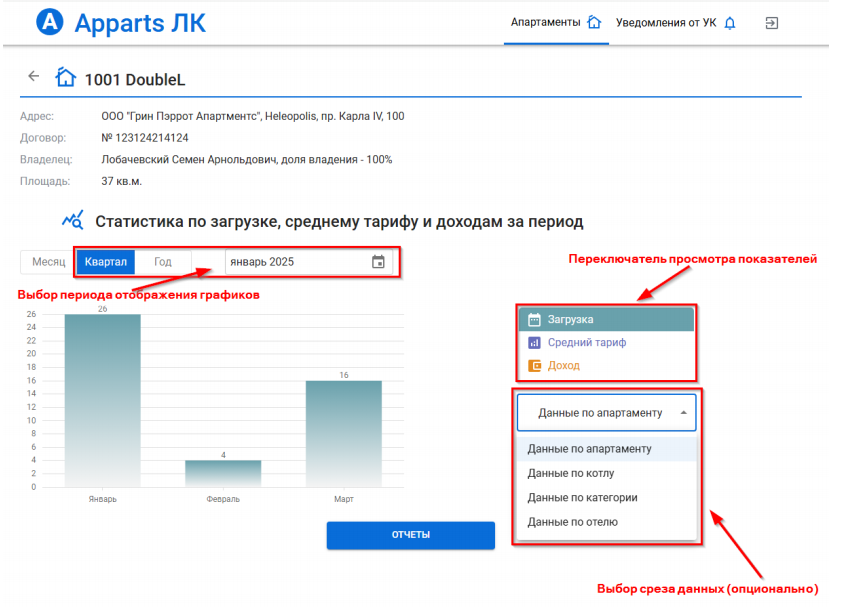Select the Квартал period toggle

[x=105, y=262]
